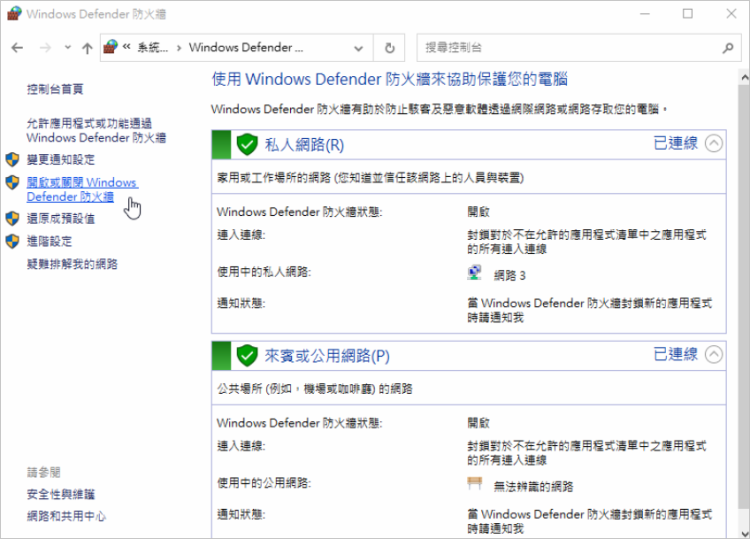The image size is (750, 539).
Task: Click the 無法辨識的網路 text
Action: point(533,487)
